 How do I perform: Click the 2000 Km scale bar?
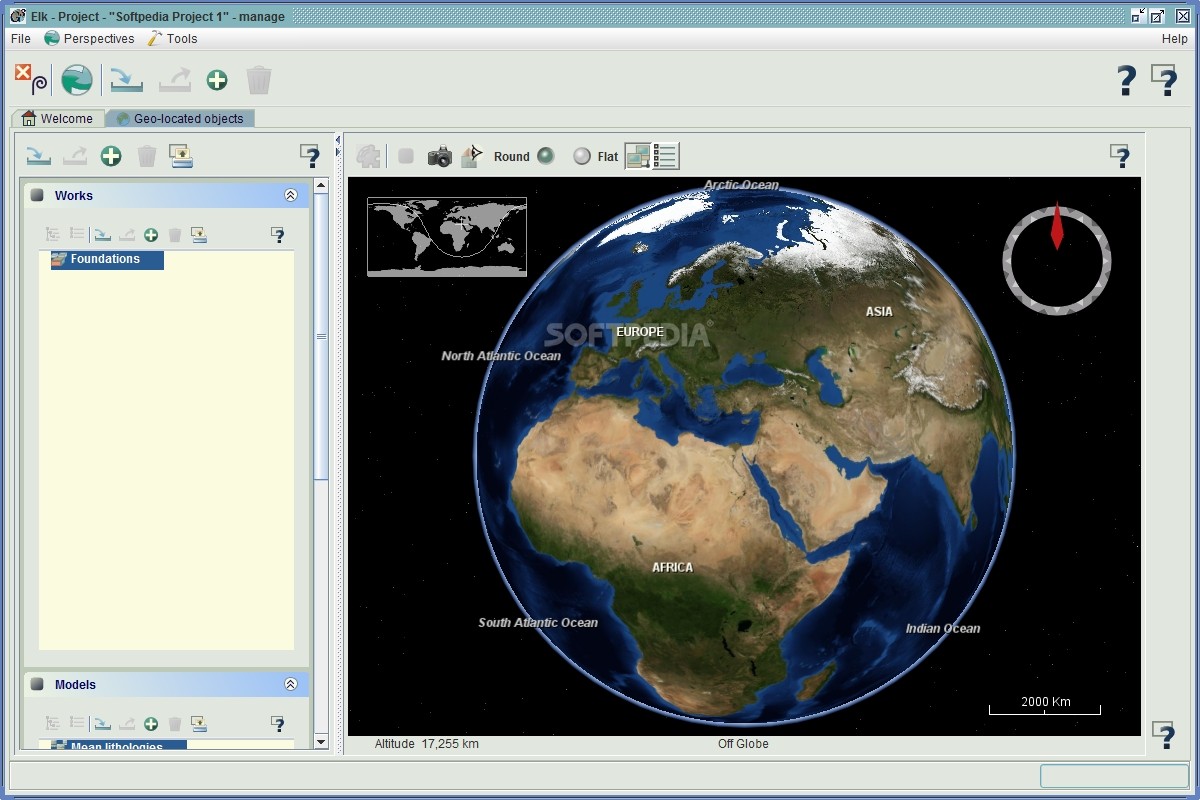1045,707
